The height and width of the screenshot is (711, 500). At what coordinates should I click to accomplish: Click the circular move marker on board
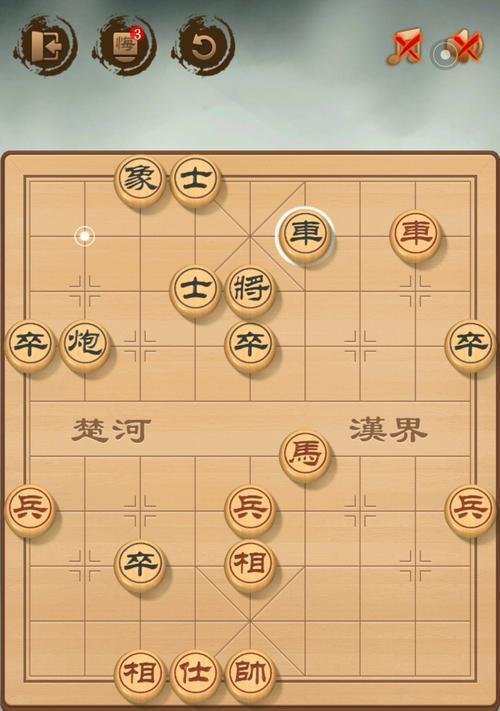point(85,236)
